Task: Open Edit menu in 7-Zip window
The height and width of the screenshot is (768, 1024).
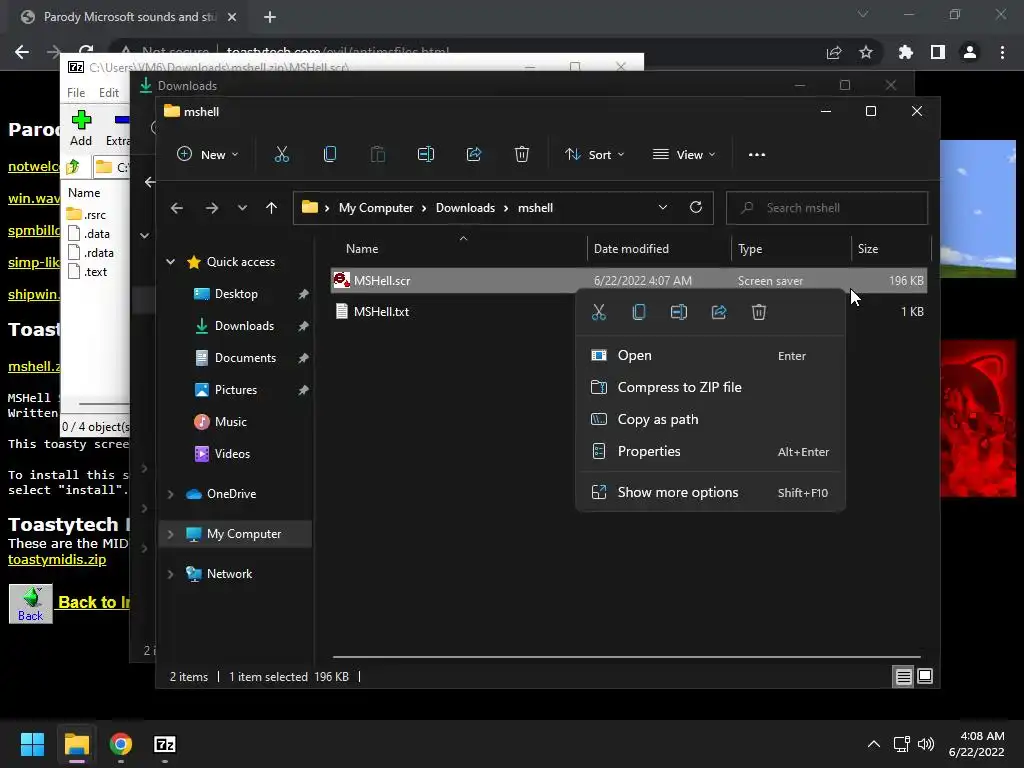Action: [108, 93]
